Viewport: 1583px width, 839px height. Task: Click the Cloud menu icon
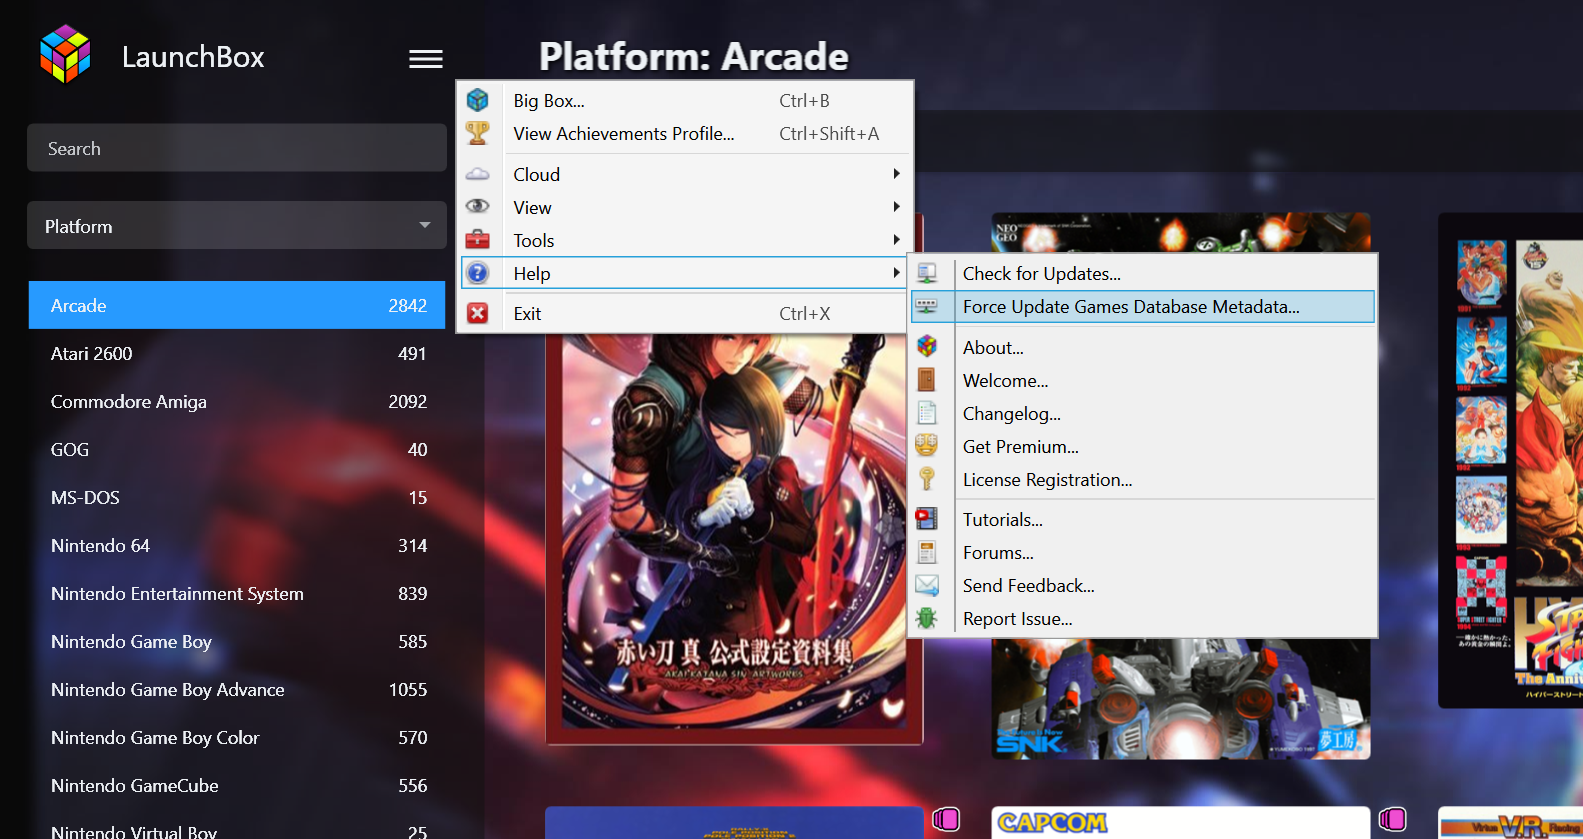point(478,174)
